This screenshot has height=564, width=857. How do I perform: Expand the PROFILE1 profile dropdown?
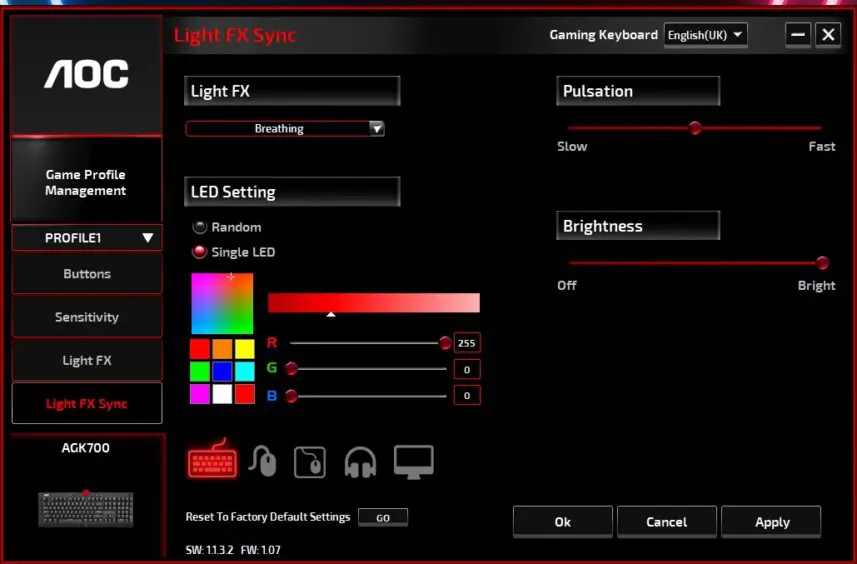[87, 238]
